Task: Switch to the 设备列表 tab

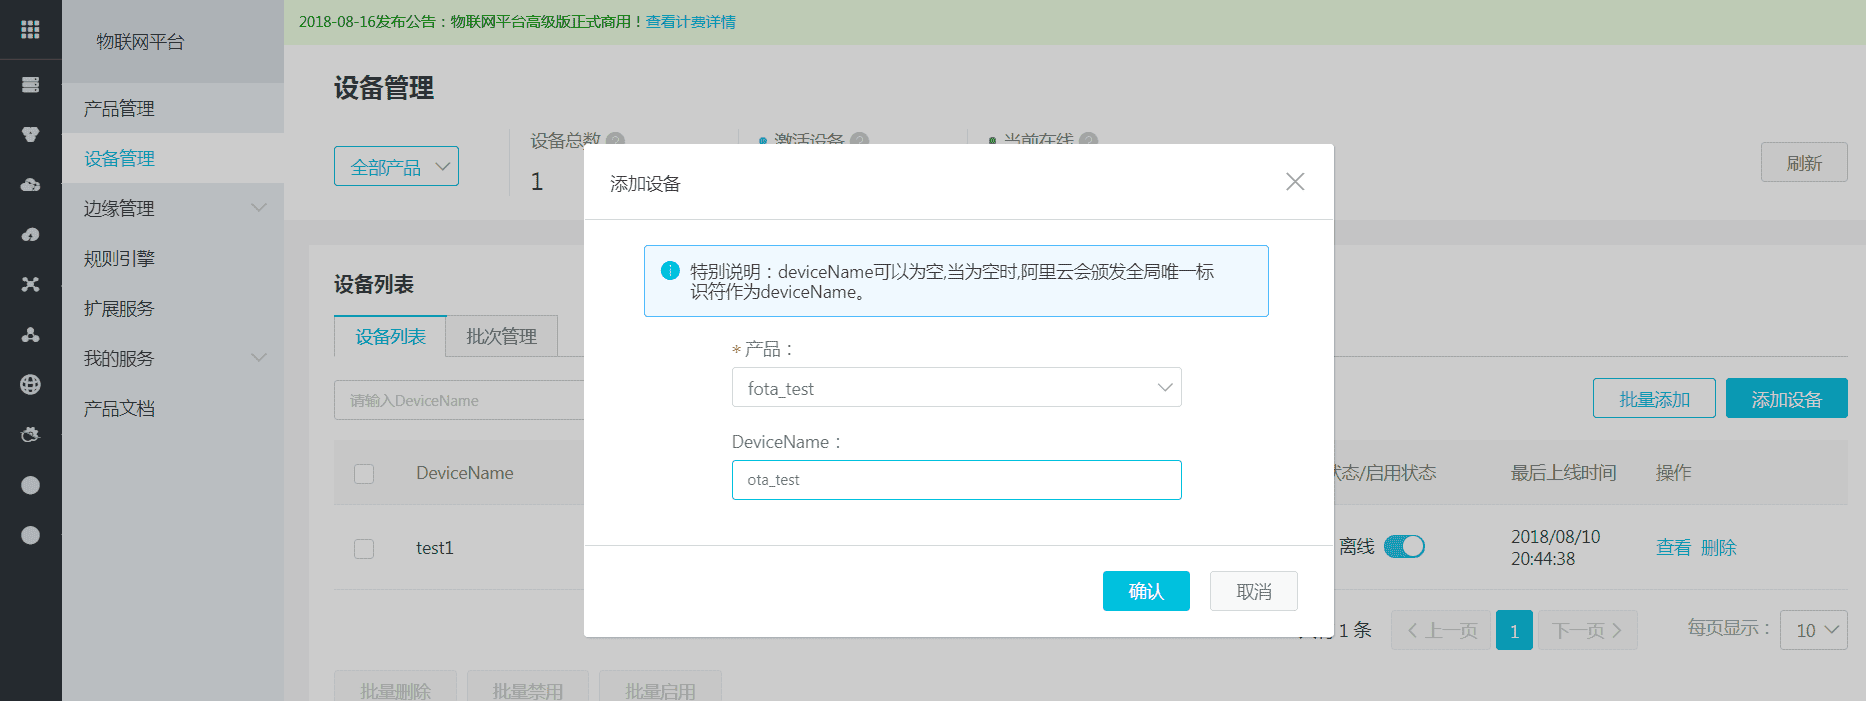Action: tap(390, 337)
